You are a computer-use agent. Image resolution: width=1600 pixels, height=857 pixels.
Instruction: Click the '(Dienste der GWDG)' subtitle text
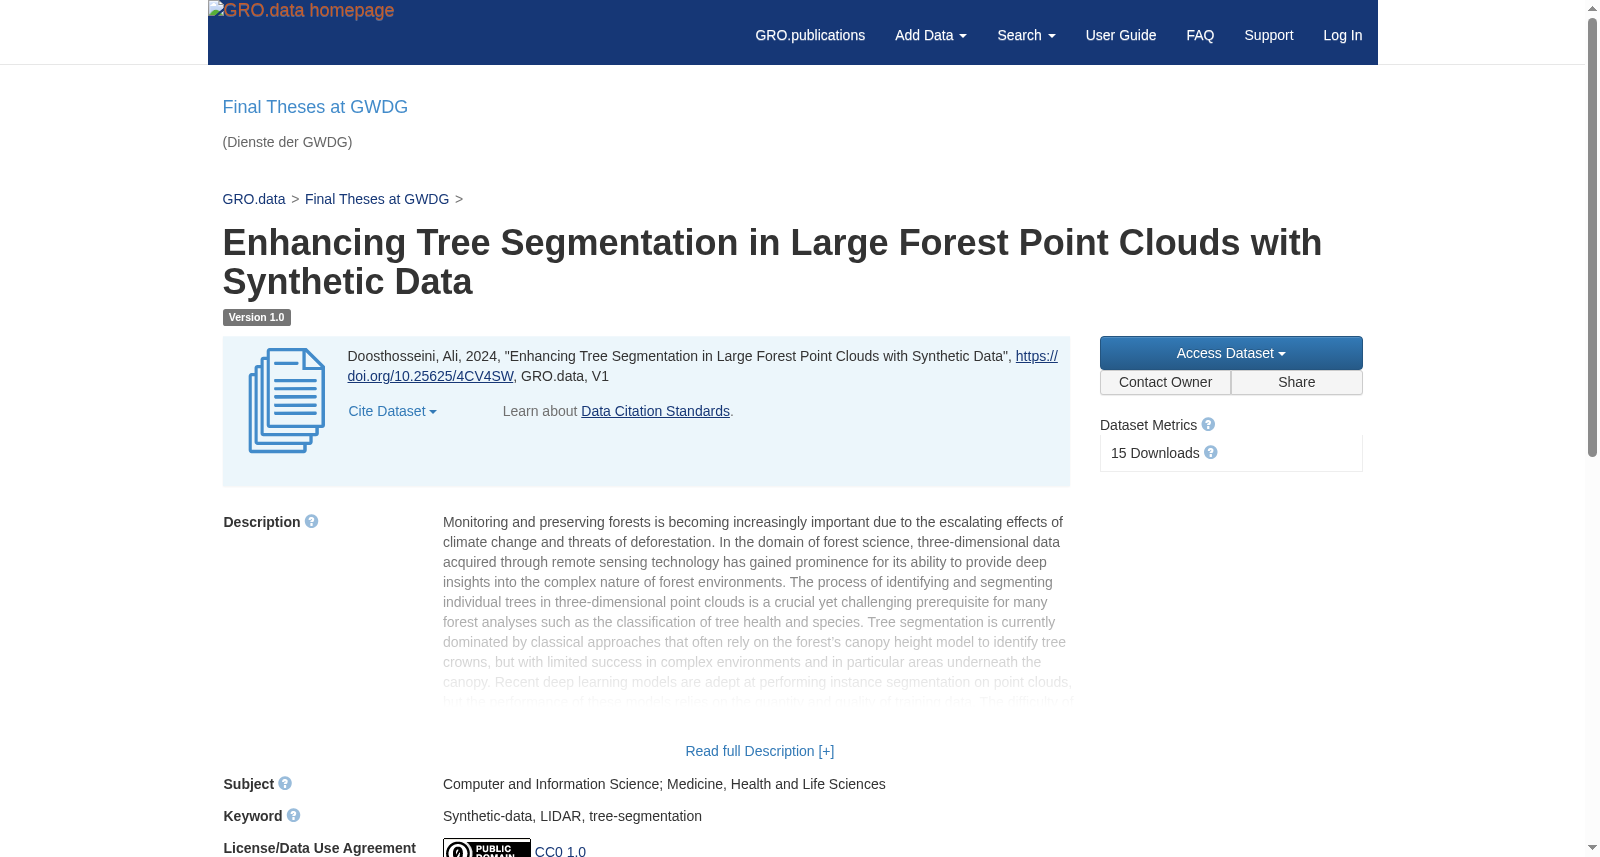[x=287, y=142]
